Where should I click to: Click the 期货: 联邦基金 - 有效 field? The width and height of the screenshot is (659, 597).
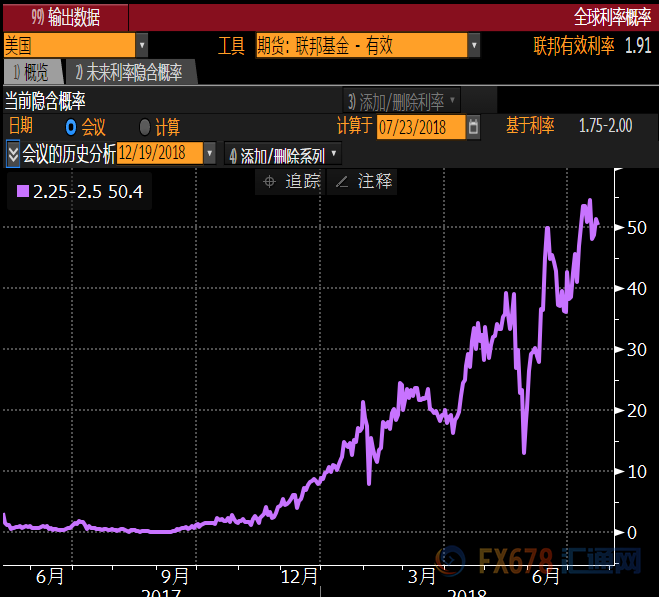pos(360,46)
